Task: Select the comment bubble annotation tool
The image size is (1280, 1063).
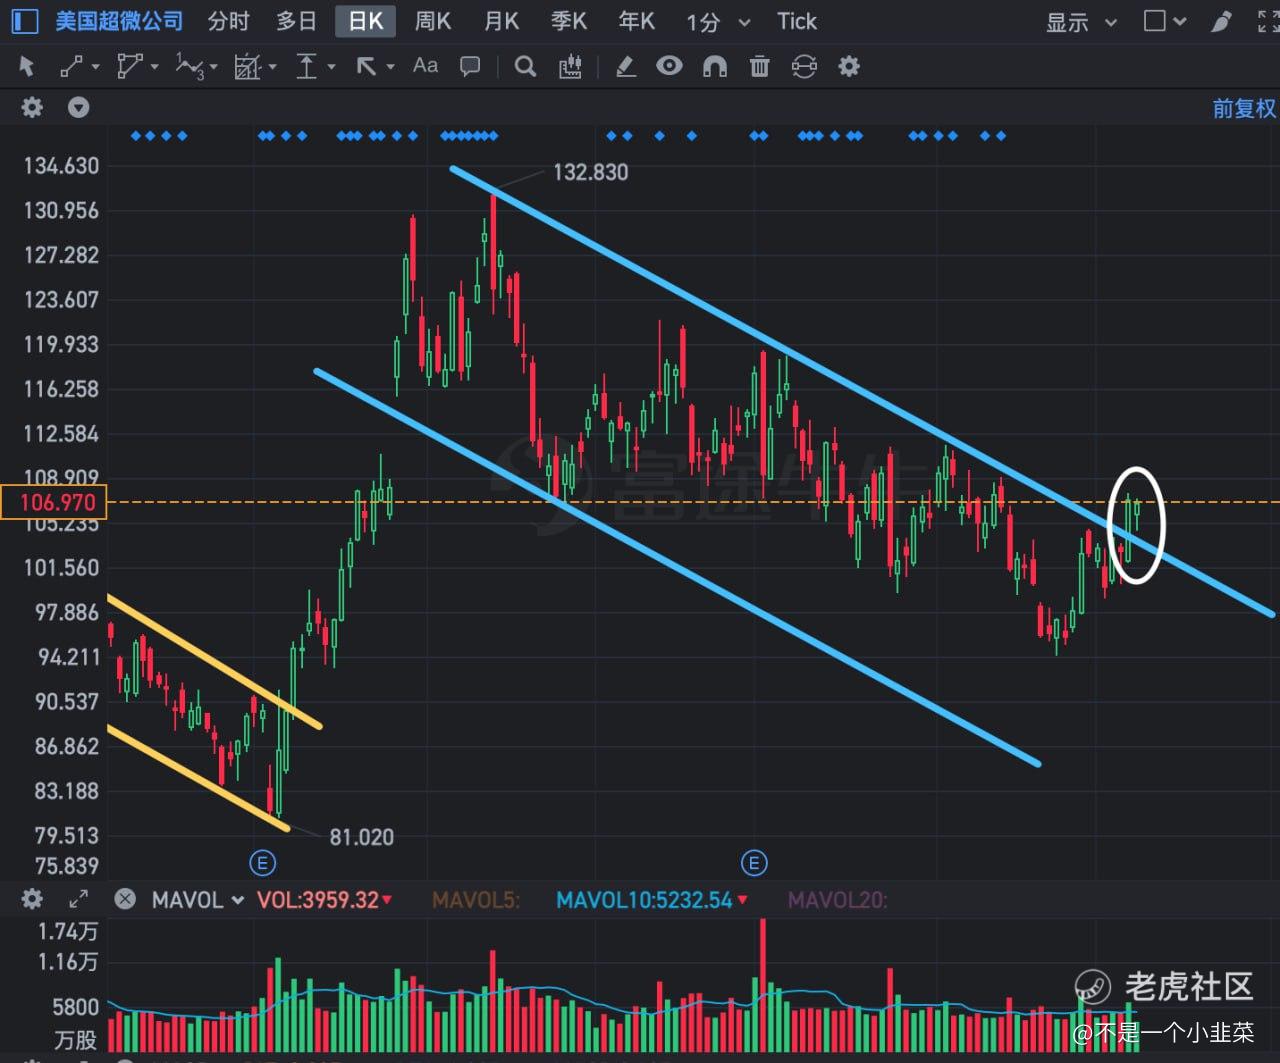Action: 469,67
